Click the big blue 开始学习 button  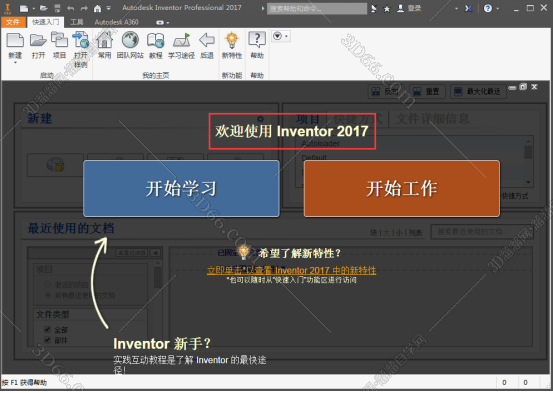pyautogui.click(x=182, y=188)
